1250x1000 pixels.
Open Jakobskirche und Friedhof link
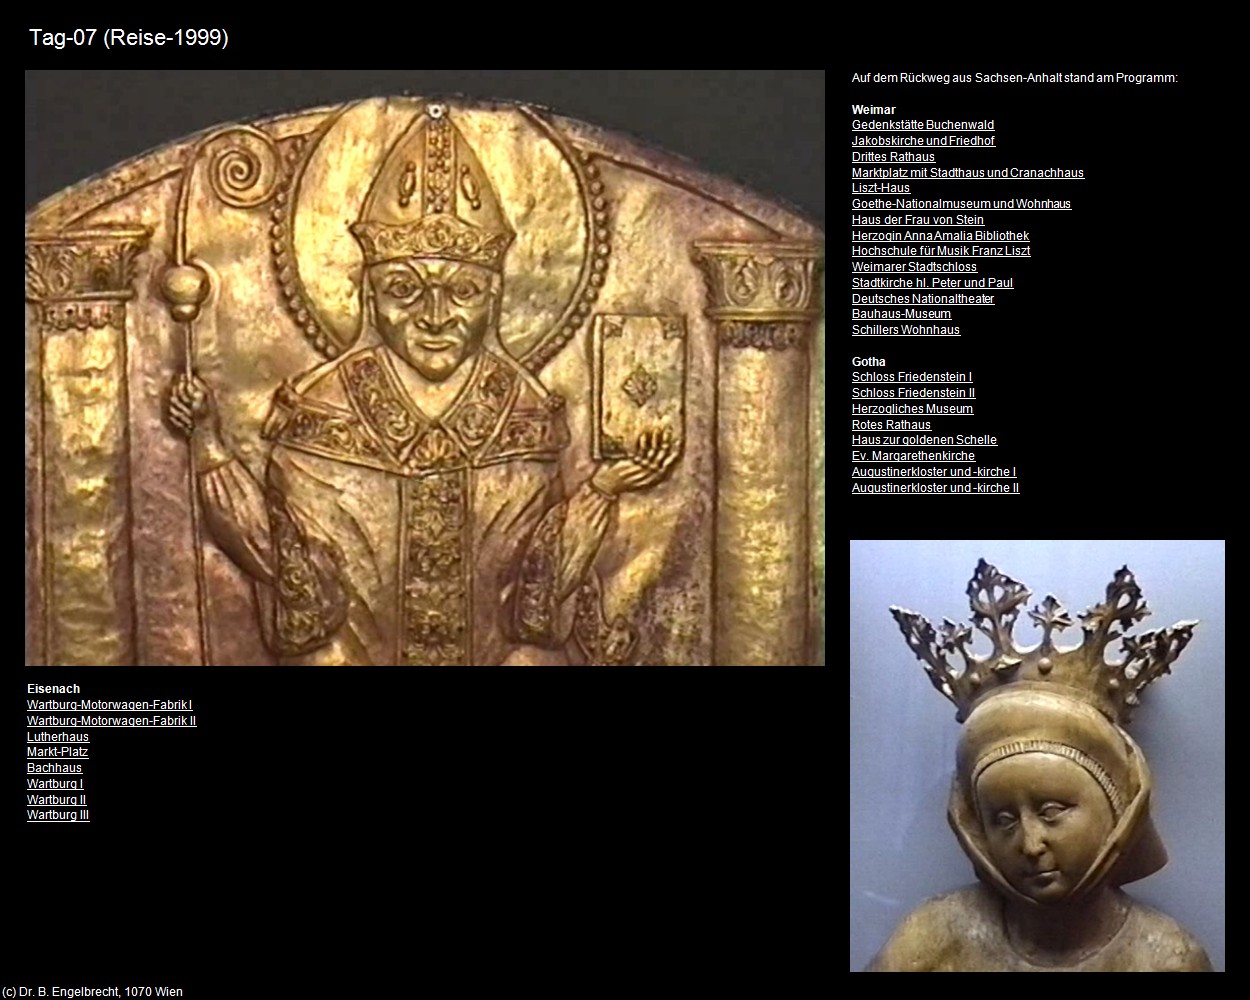tap(923, 141)
